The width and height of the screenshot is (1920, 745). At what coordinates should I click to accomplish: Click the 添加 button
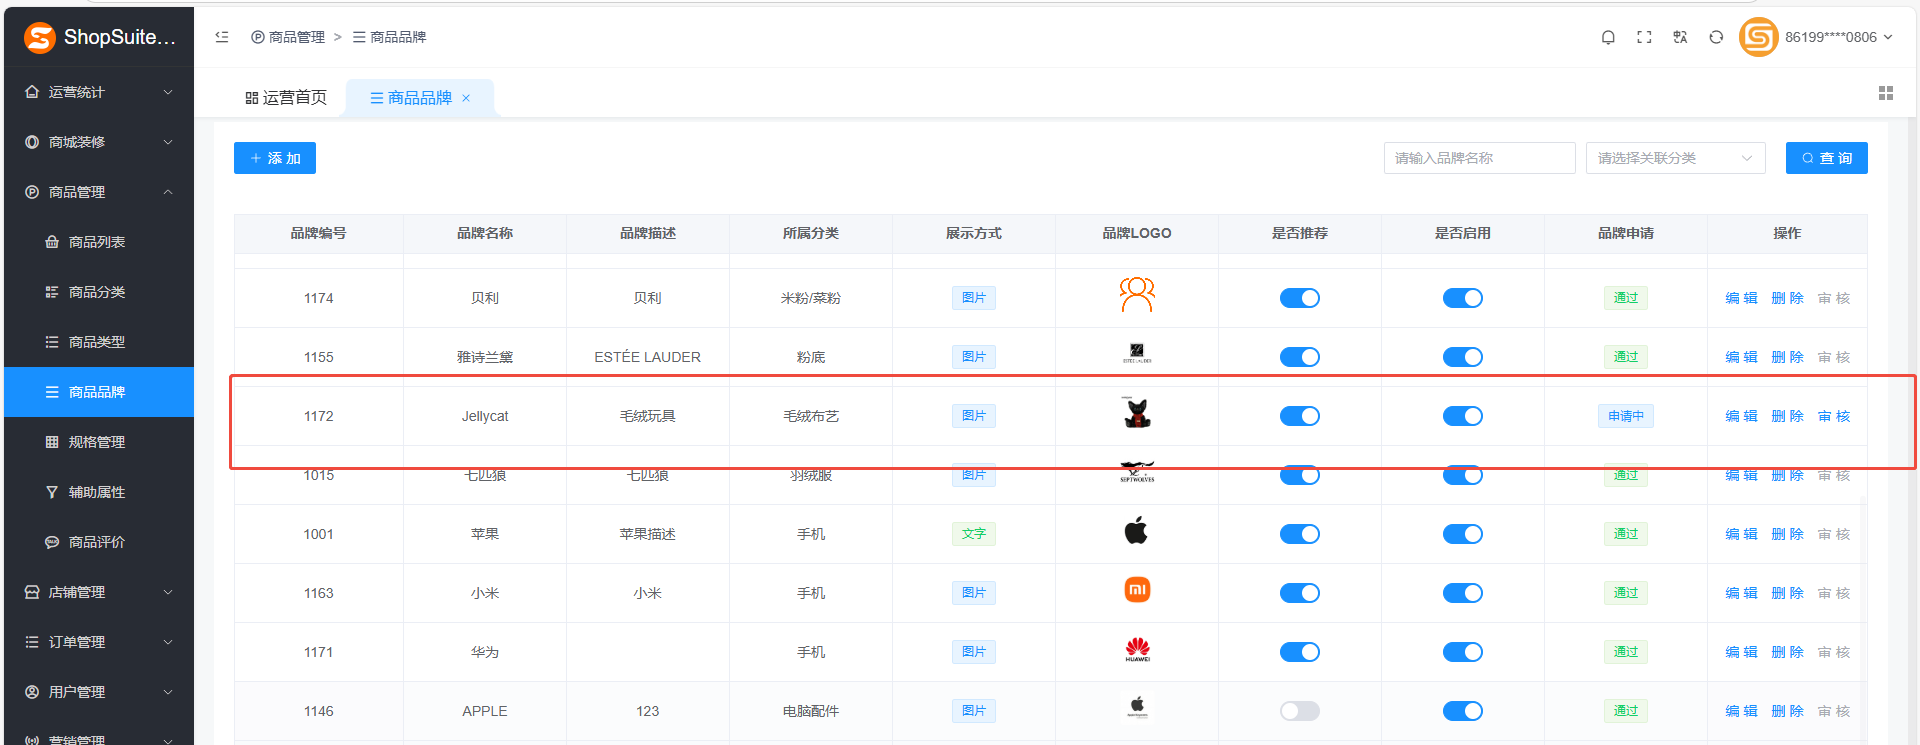(275, 158)
